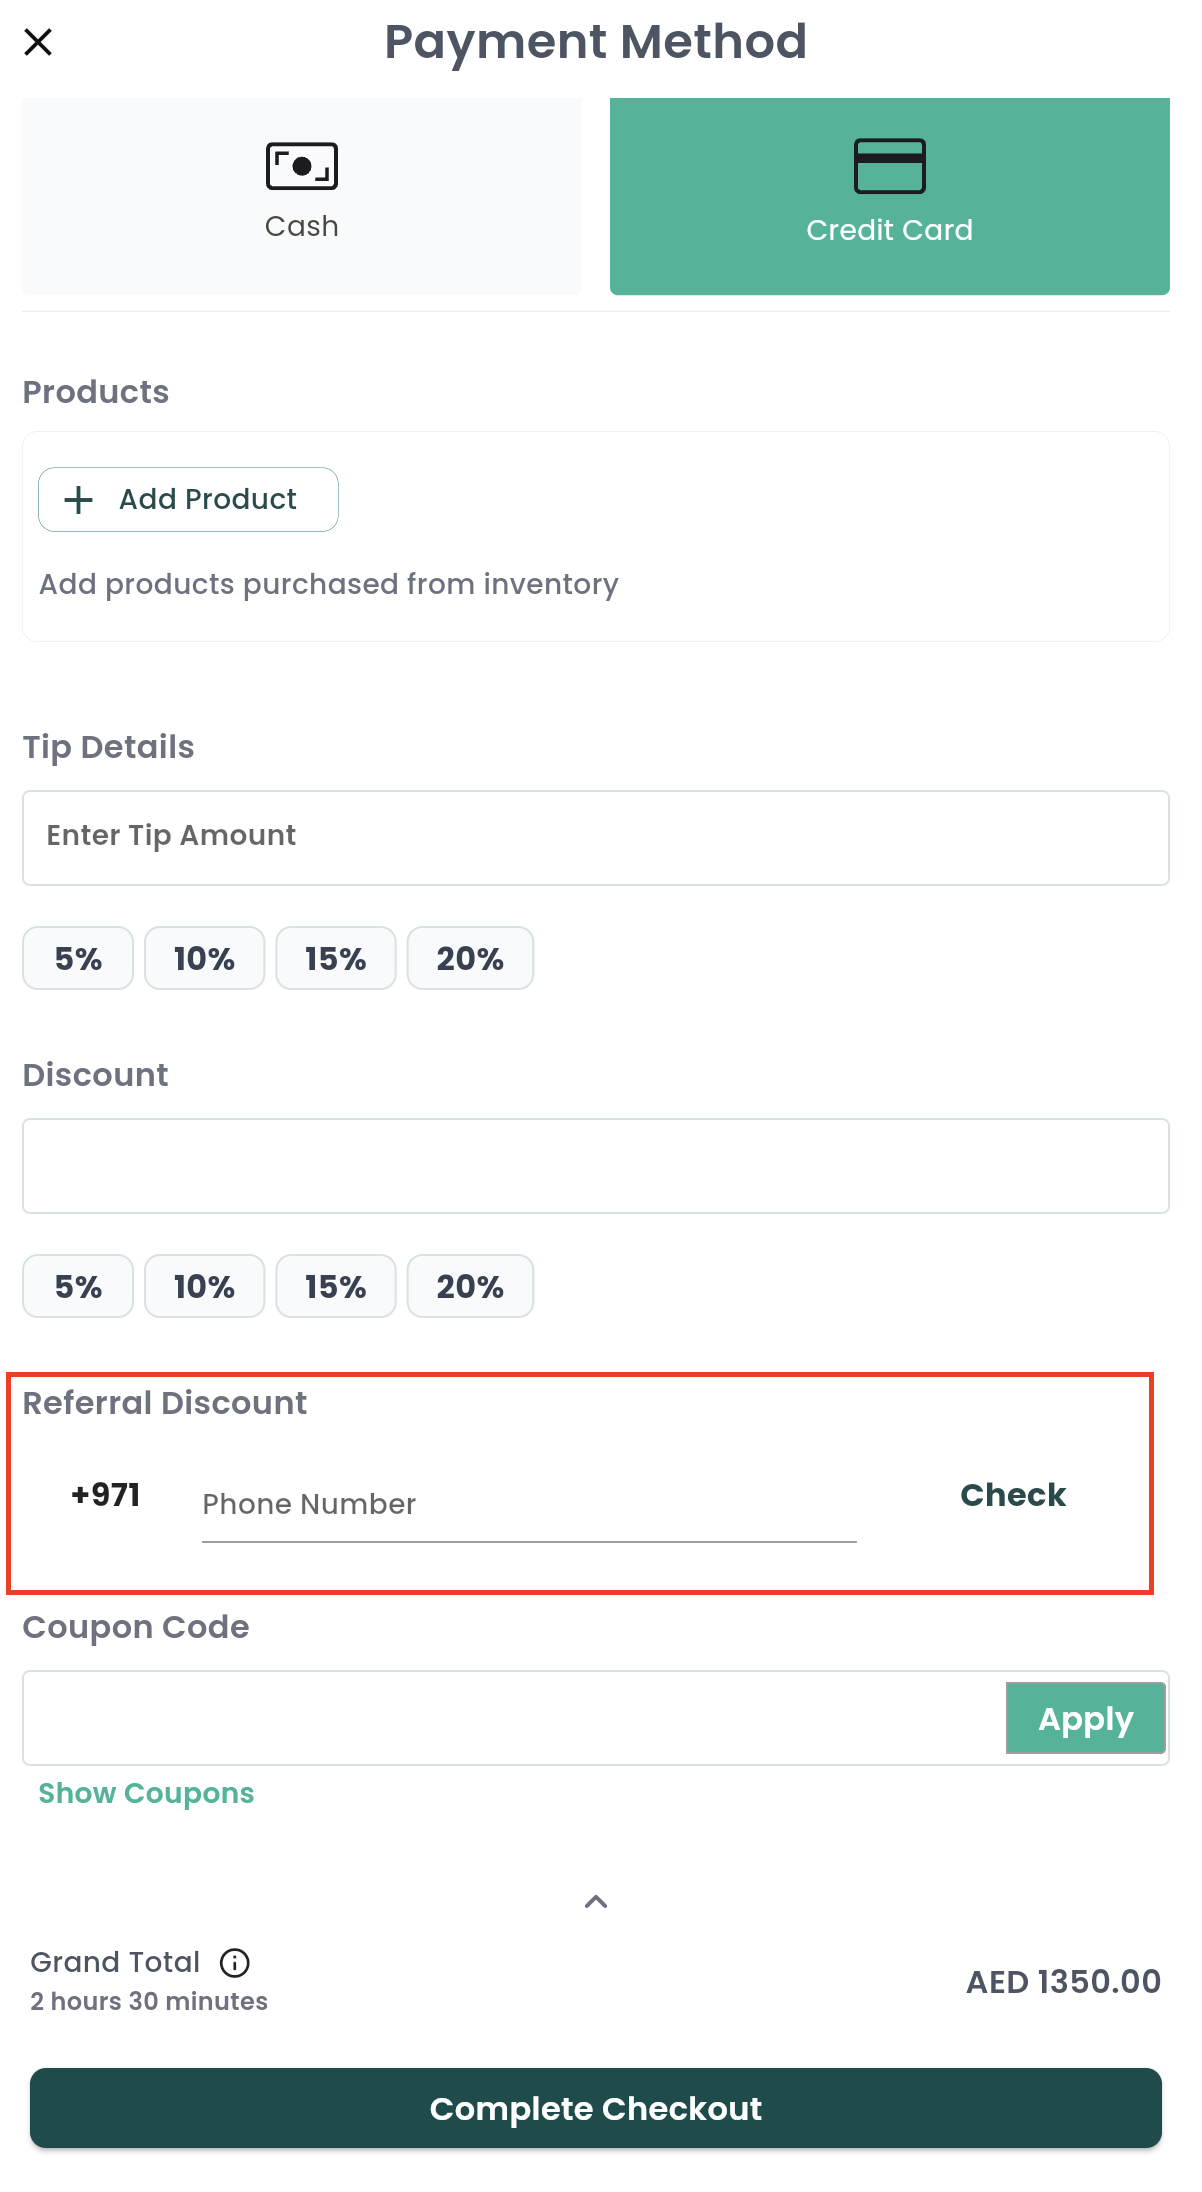The height and width of the screenshot is (2192, 1202).
Task: Click Check to verify referral phone number
Action: point(1012,1495)
